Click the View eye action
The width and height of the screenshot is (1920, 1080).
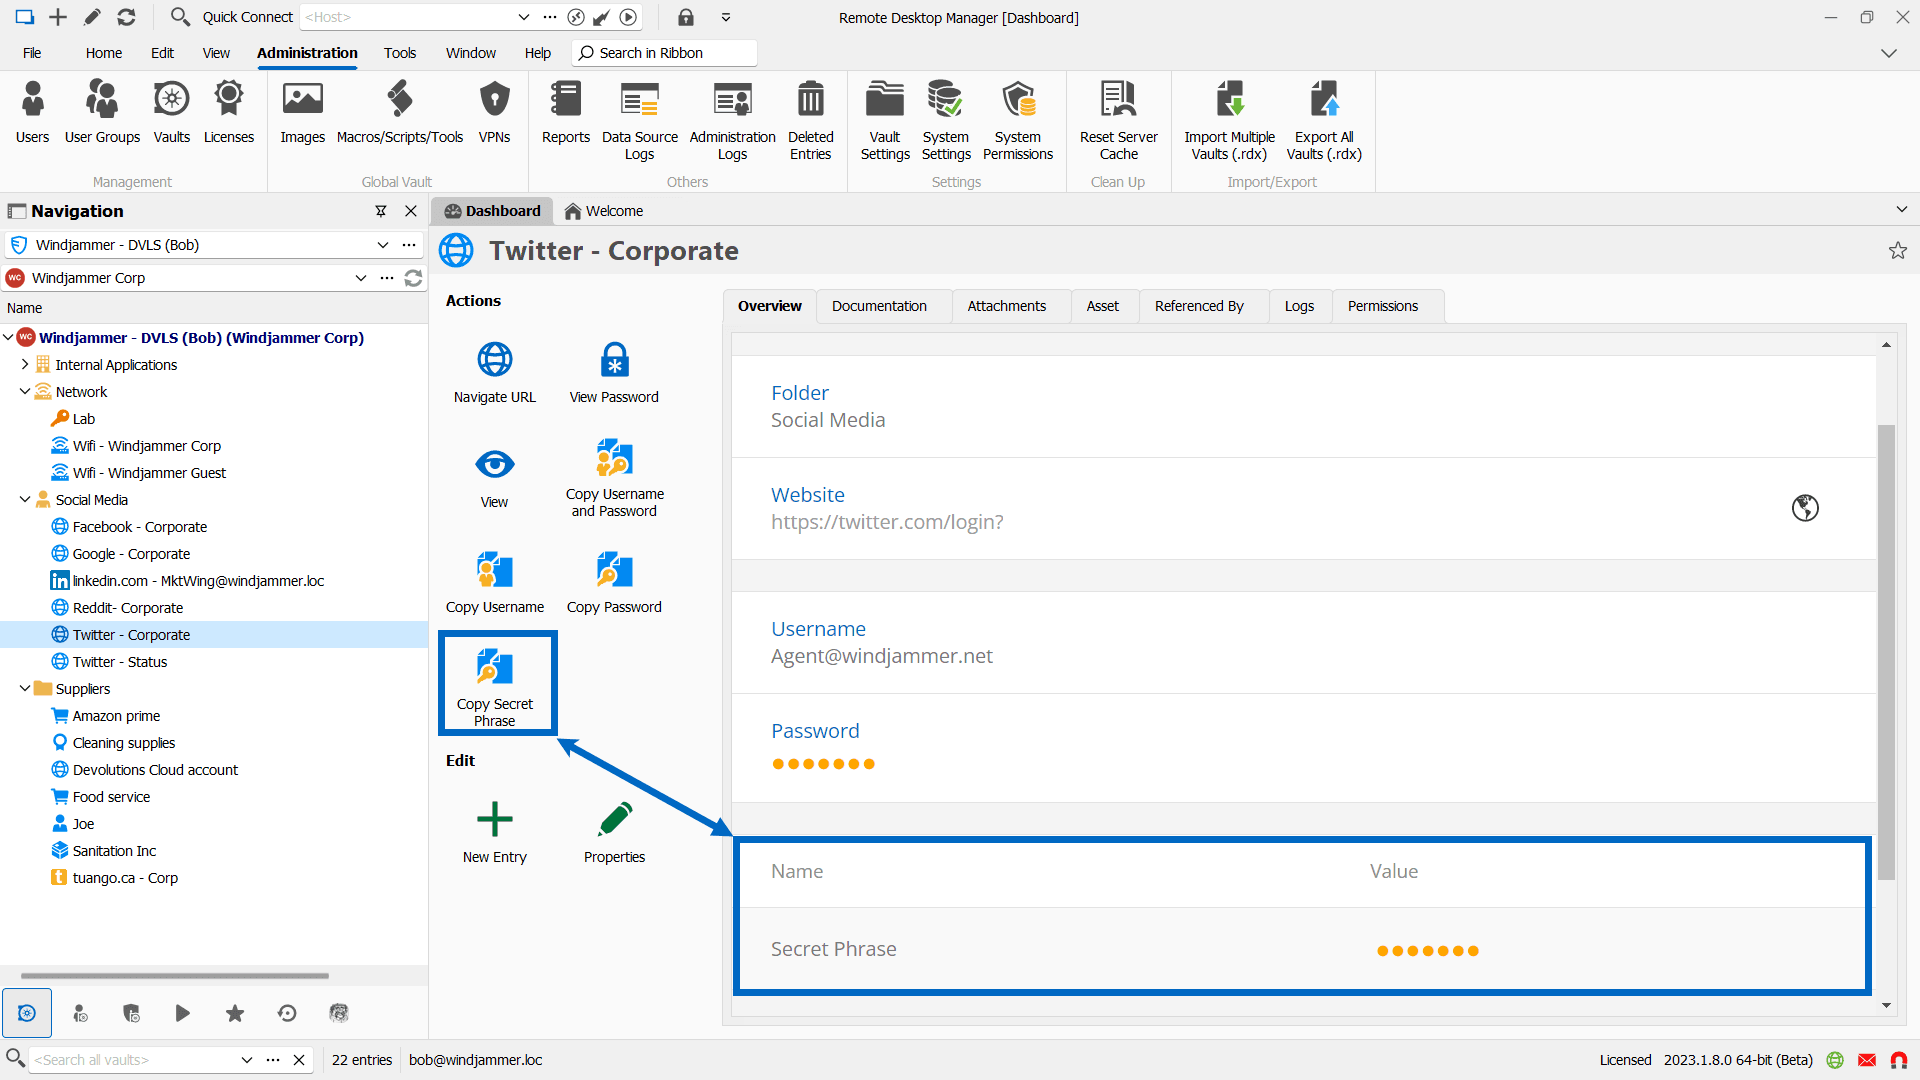pos(495,478)
